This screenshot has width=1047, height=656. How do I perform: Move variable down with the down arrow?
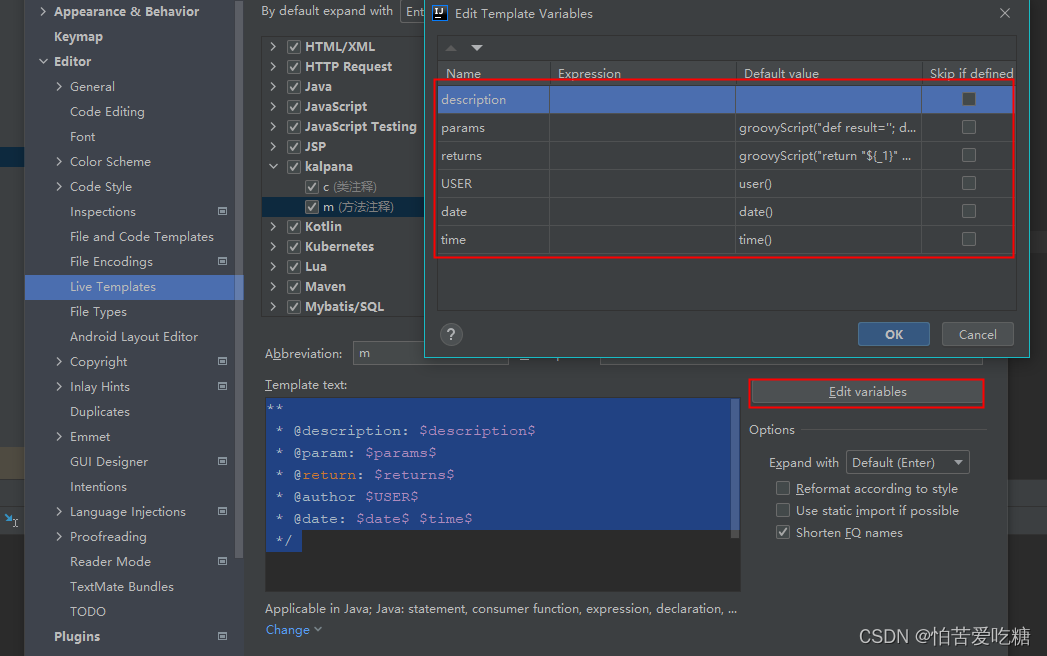coord(477,48)
